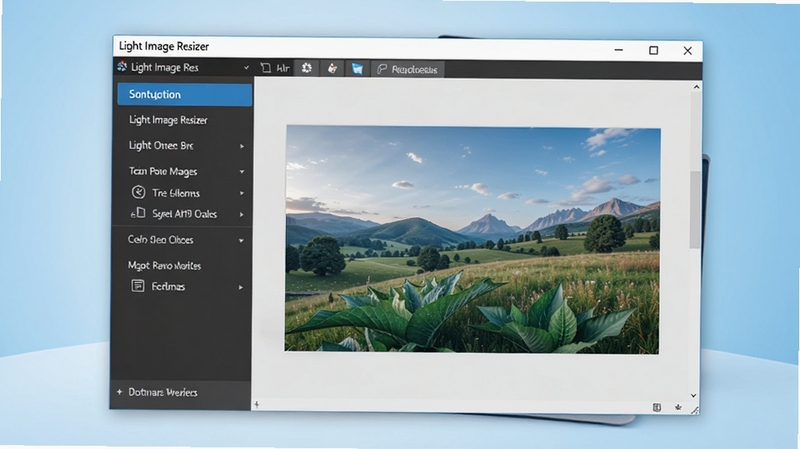
Task: Select Celn Sleo Oboes sidebar entry
Action: tap(160, 239)
